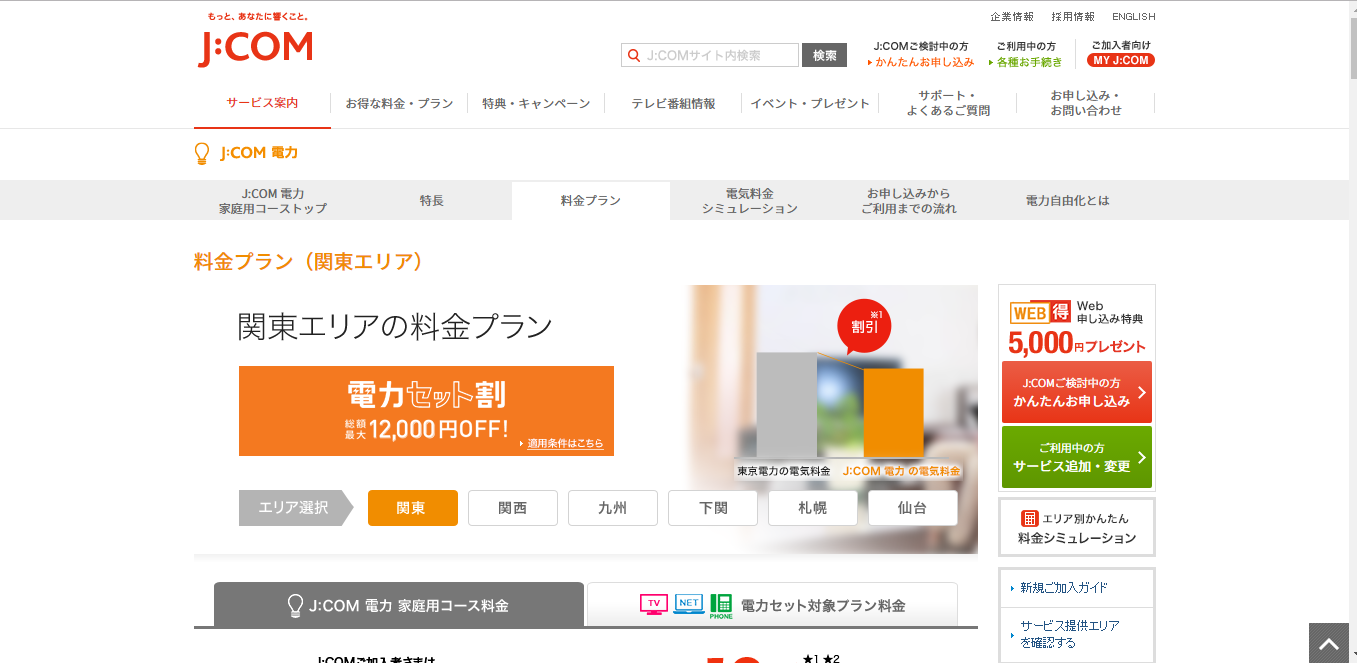The height and width of the screenshot is (663, 1357).
Task: Select the 電気料金シミュレーション tab
Action: click(x=750, y=200)
